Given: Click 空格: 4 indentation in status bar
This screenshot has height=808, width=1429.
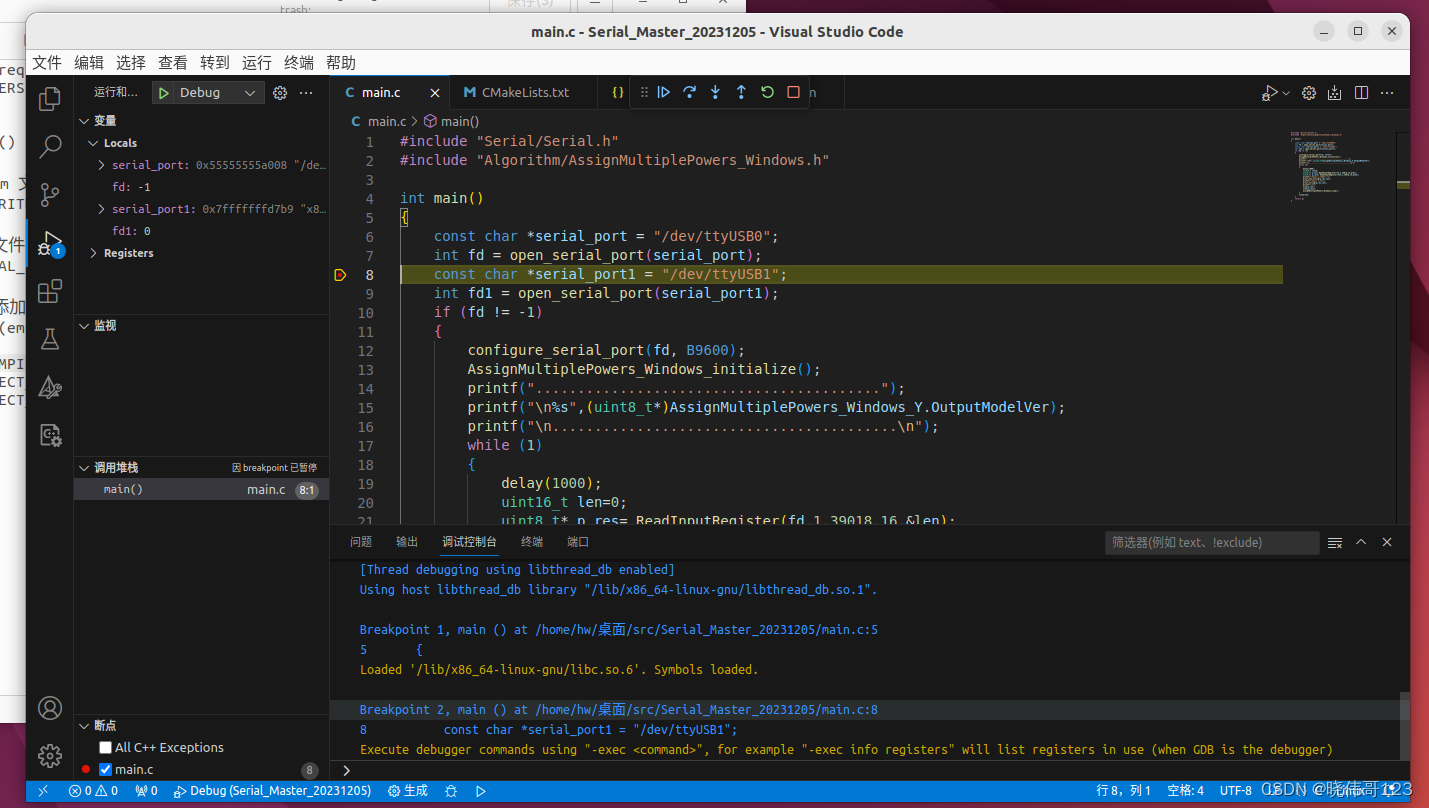Looking at the screenshot, I should click(1186, 790).
